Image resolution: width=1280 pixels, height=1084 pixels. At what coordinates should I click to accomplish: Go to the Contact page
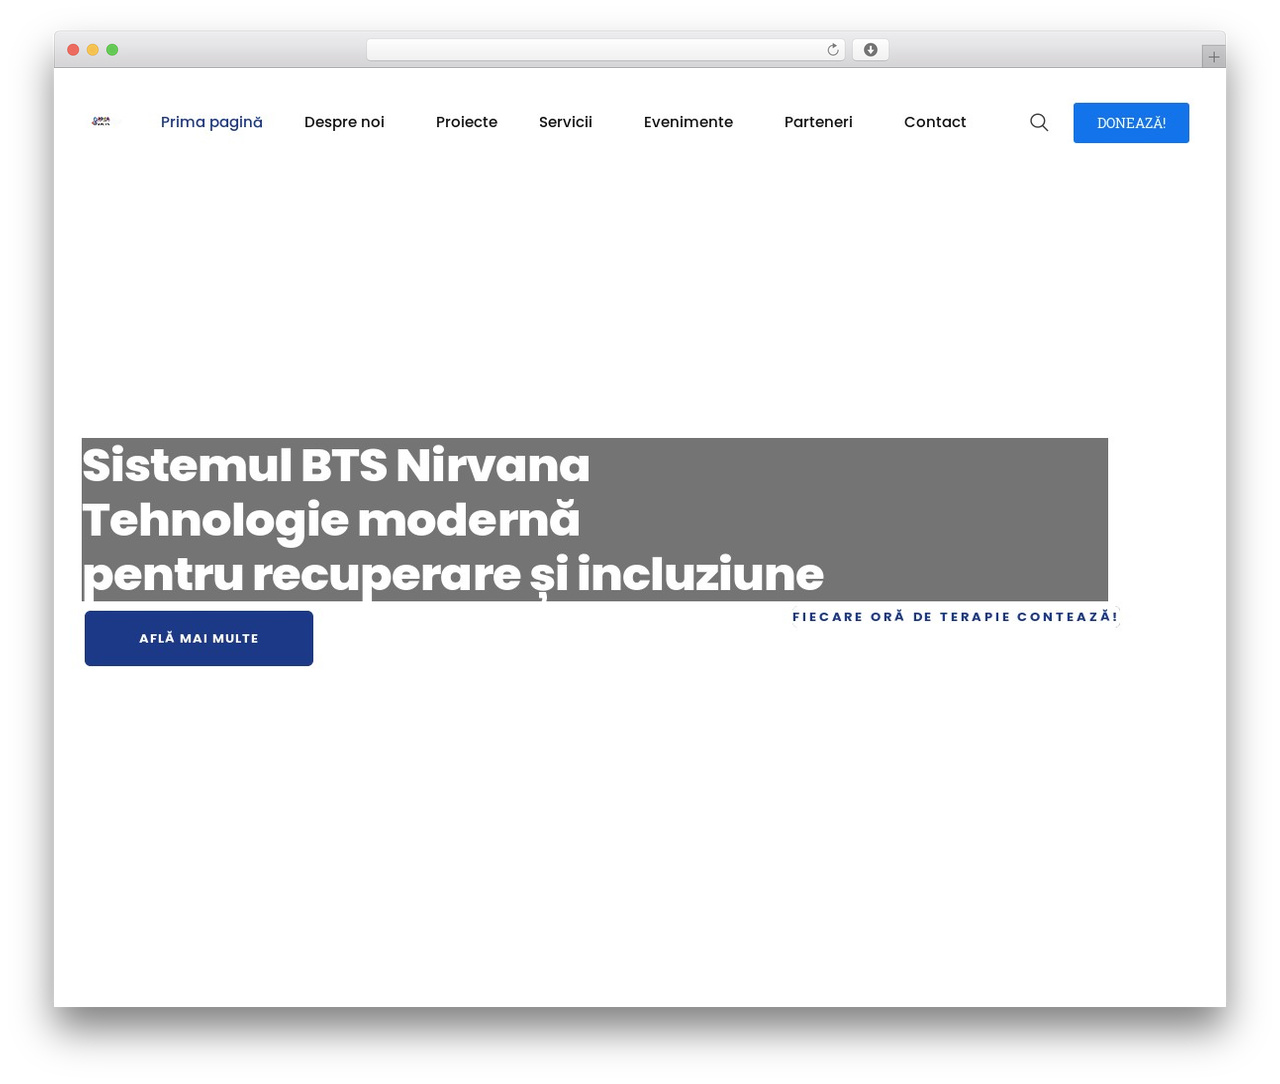[x=935, y=122]
